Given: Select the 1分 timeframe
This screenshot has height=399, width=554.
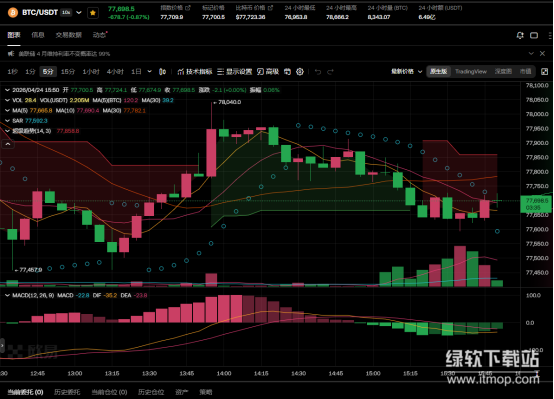Looking at the screenshot, I should point(30,72).
